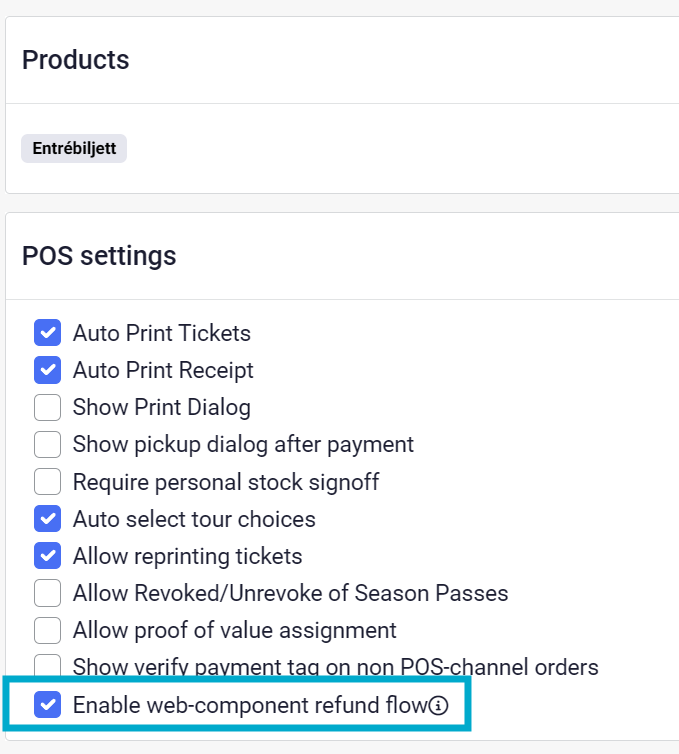Tick Show verify payment tag checkbox
This screenshot has height=754, width=679.
click(47, 666)
